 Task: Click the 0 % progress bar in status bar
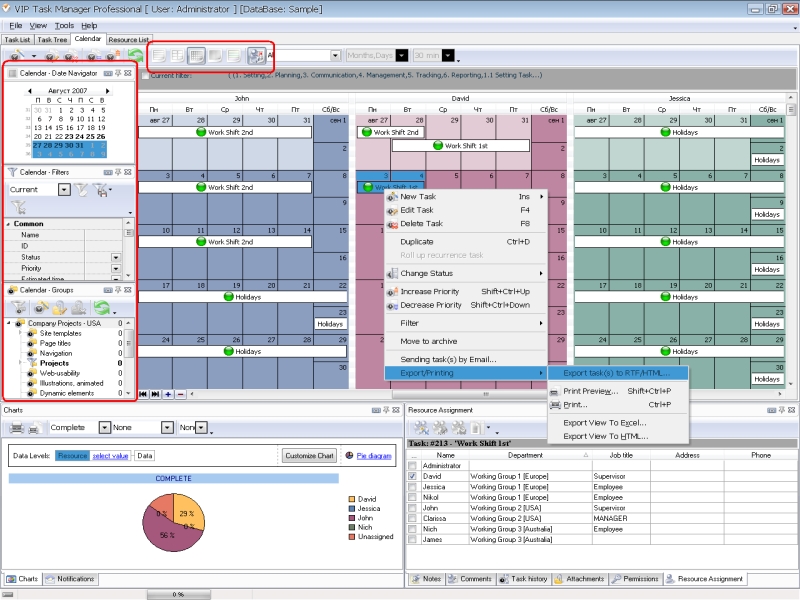[x=178, y=594]
